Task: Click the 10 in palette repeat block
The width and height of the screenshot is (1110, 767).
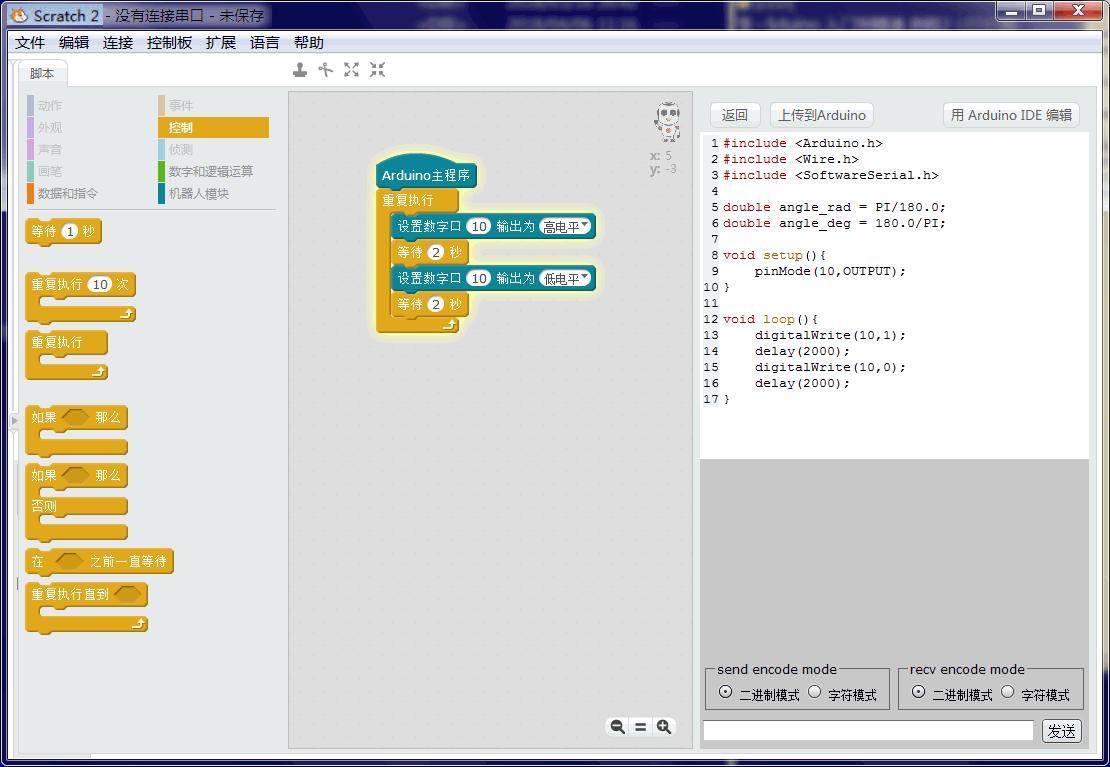Action: coord(100,284)
